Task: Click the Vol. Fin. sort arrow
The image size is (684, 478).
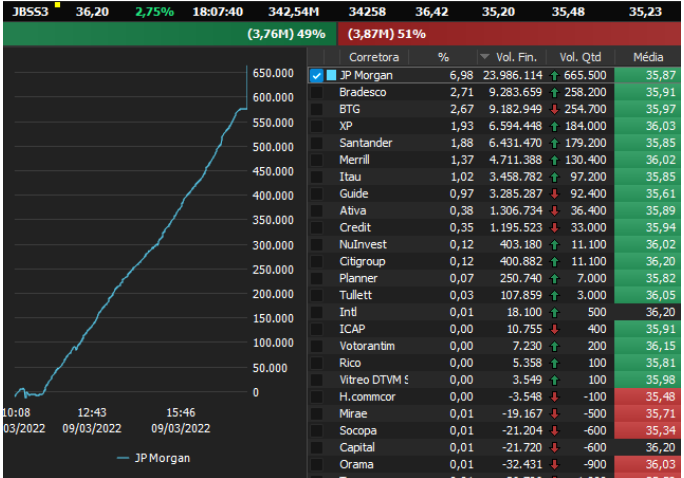Action: pos(484,57)
